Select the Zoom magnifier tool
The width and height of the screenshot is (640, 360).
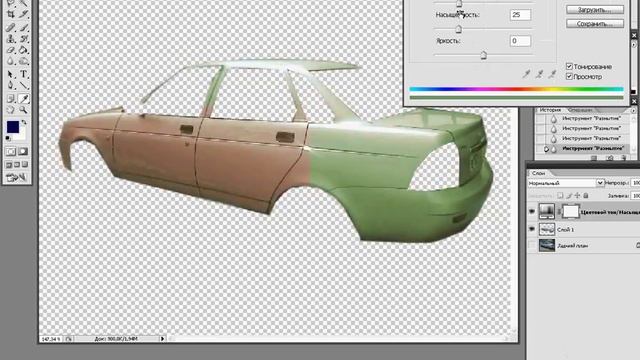[x=24, y=109]
